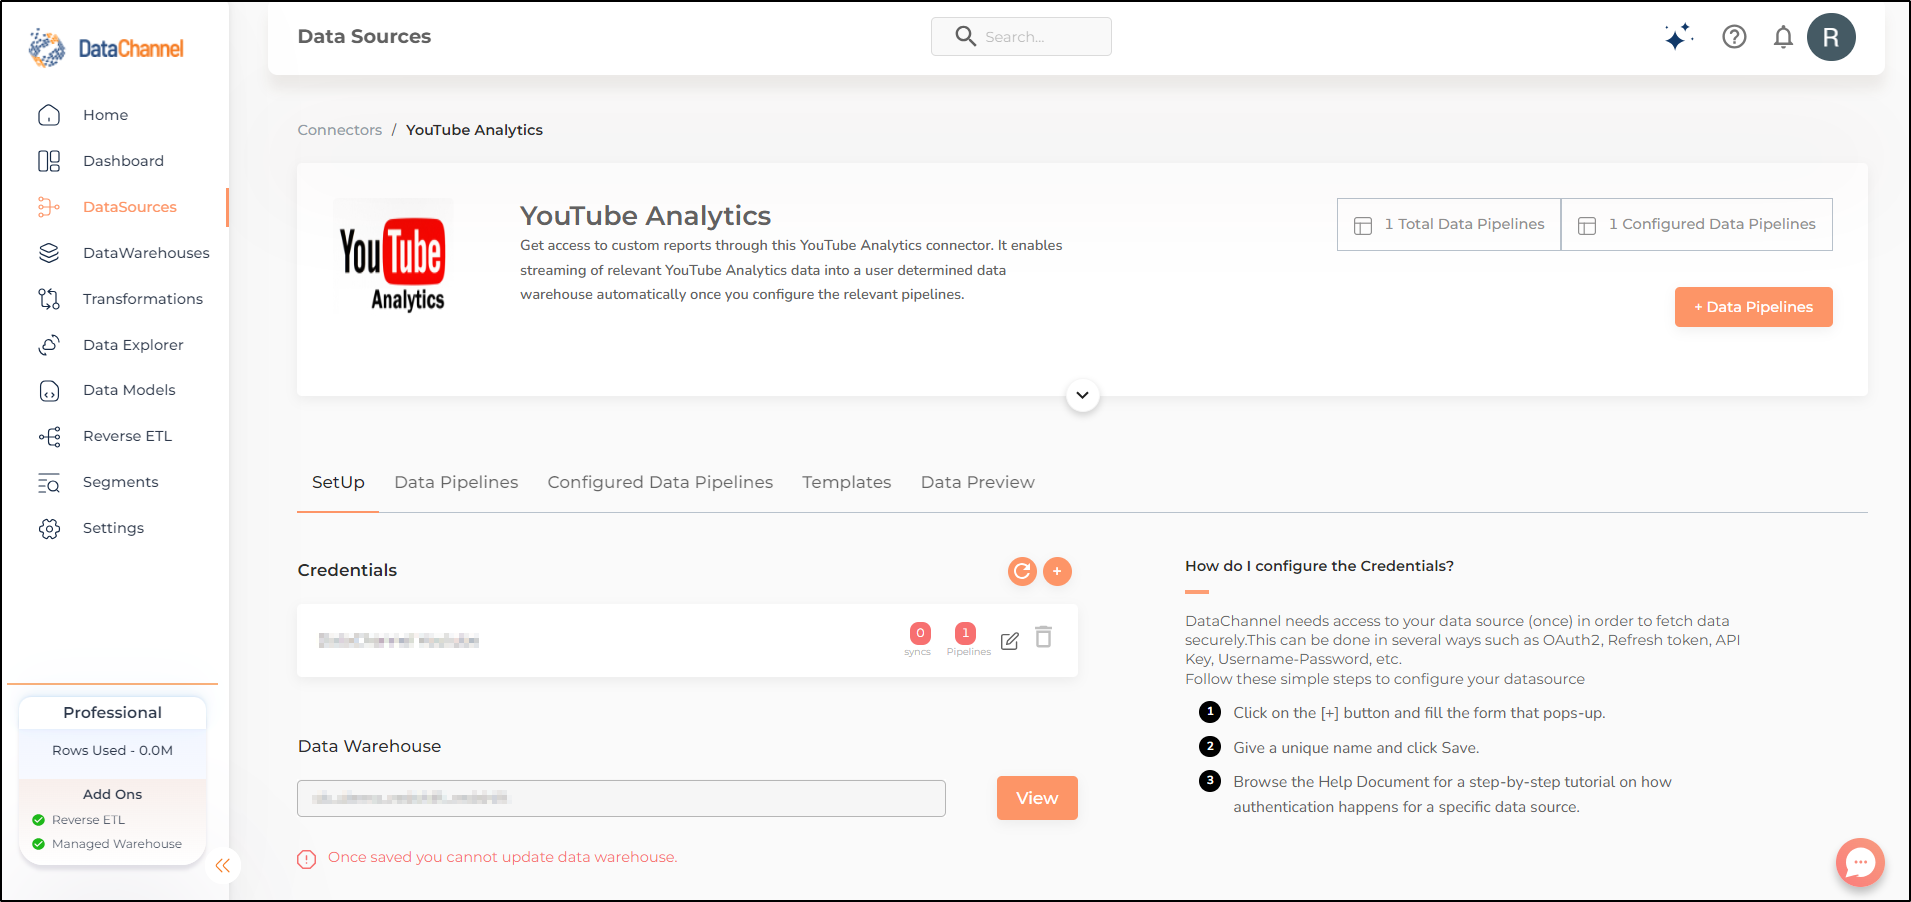Switch to the SetUp tab
The height and width of the screenshot is (902, 1911).
pyautogui.click(x=338, y=482)
